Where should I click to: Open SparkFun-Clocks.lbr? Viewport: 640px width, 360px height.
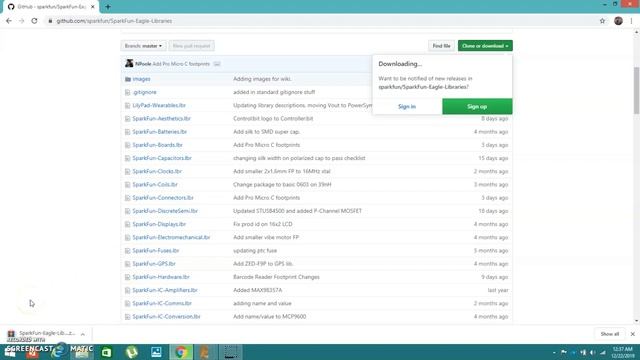(x=157, y=171)
